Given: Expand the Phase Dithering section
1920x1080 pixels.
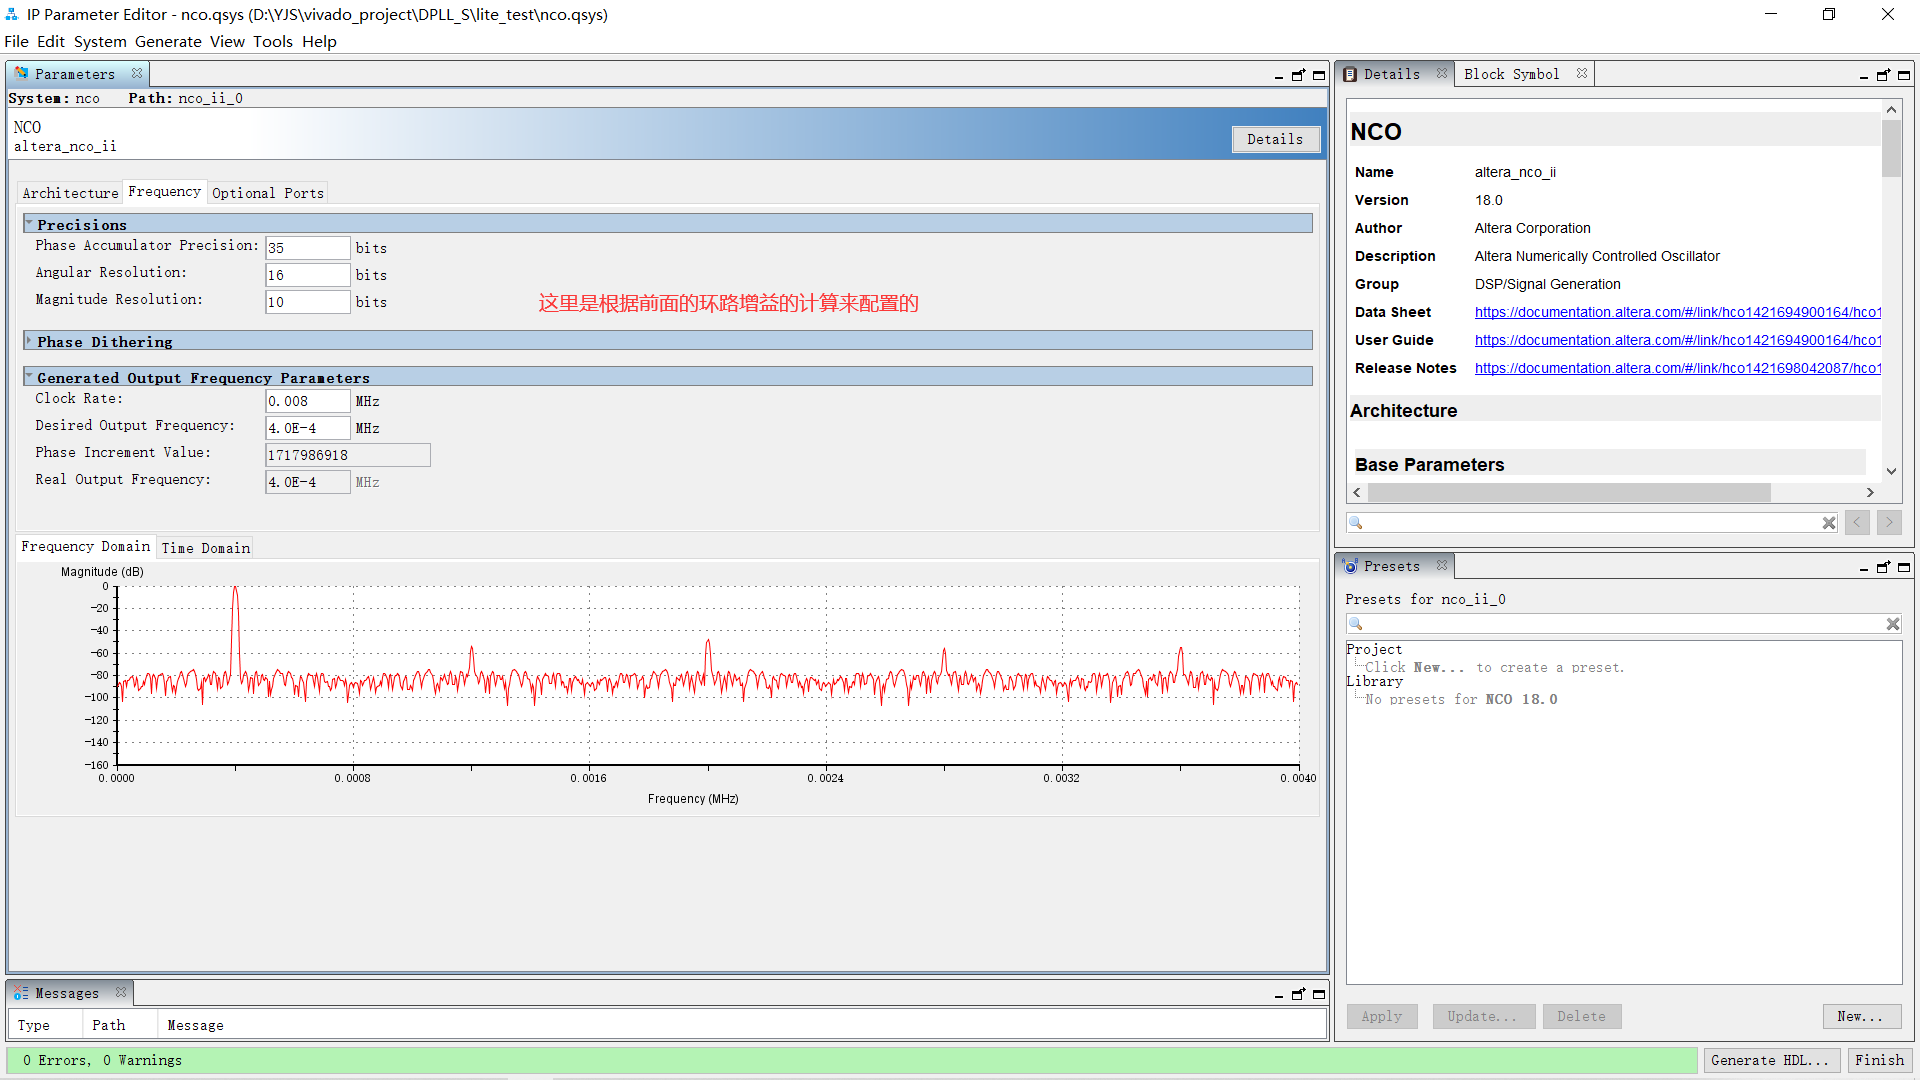Looking at the screenshot, I should [x=29, y=341].
